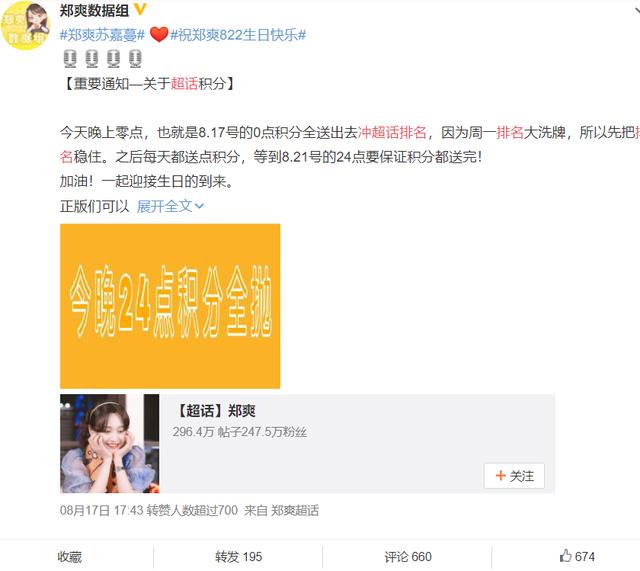Screen dimensions: 640x571
Task: Click the red 超话 keyword link
Action: click(184, 84)
